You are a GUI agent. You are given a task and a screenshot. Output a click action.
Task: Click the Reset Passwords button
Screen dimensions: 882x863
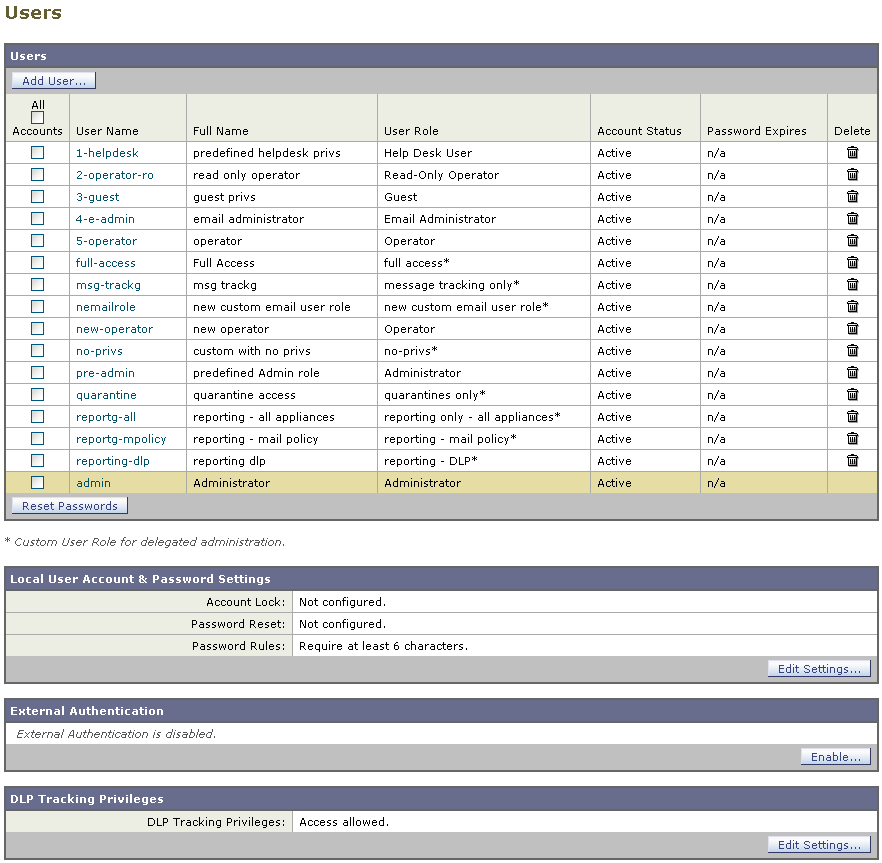70,505
